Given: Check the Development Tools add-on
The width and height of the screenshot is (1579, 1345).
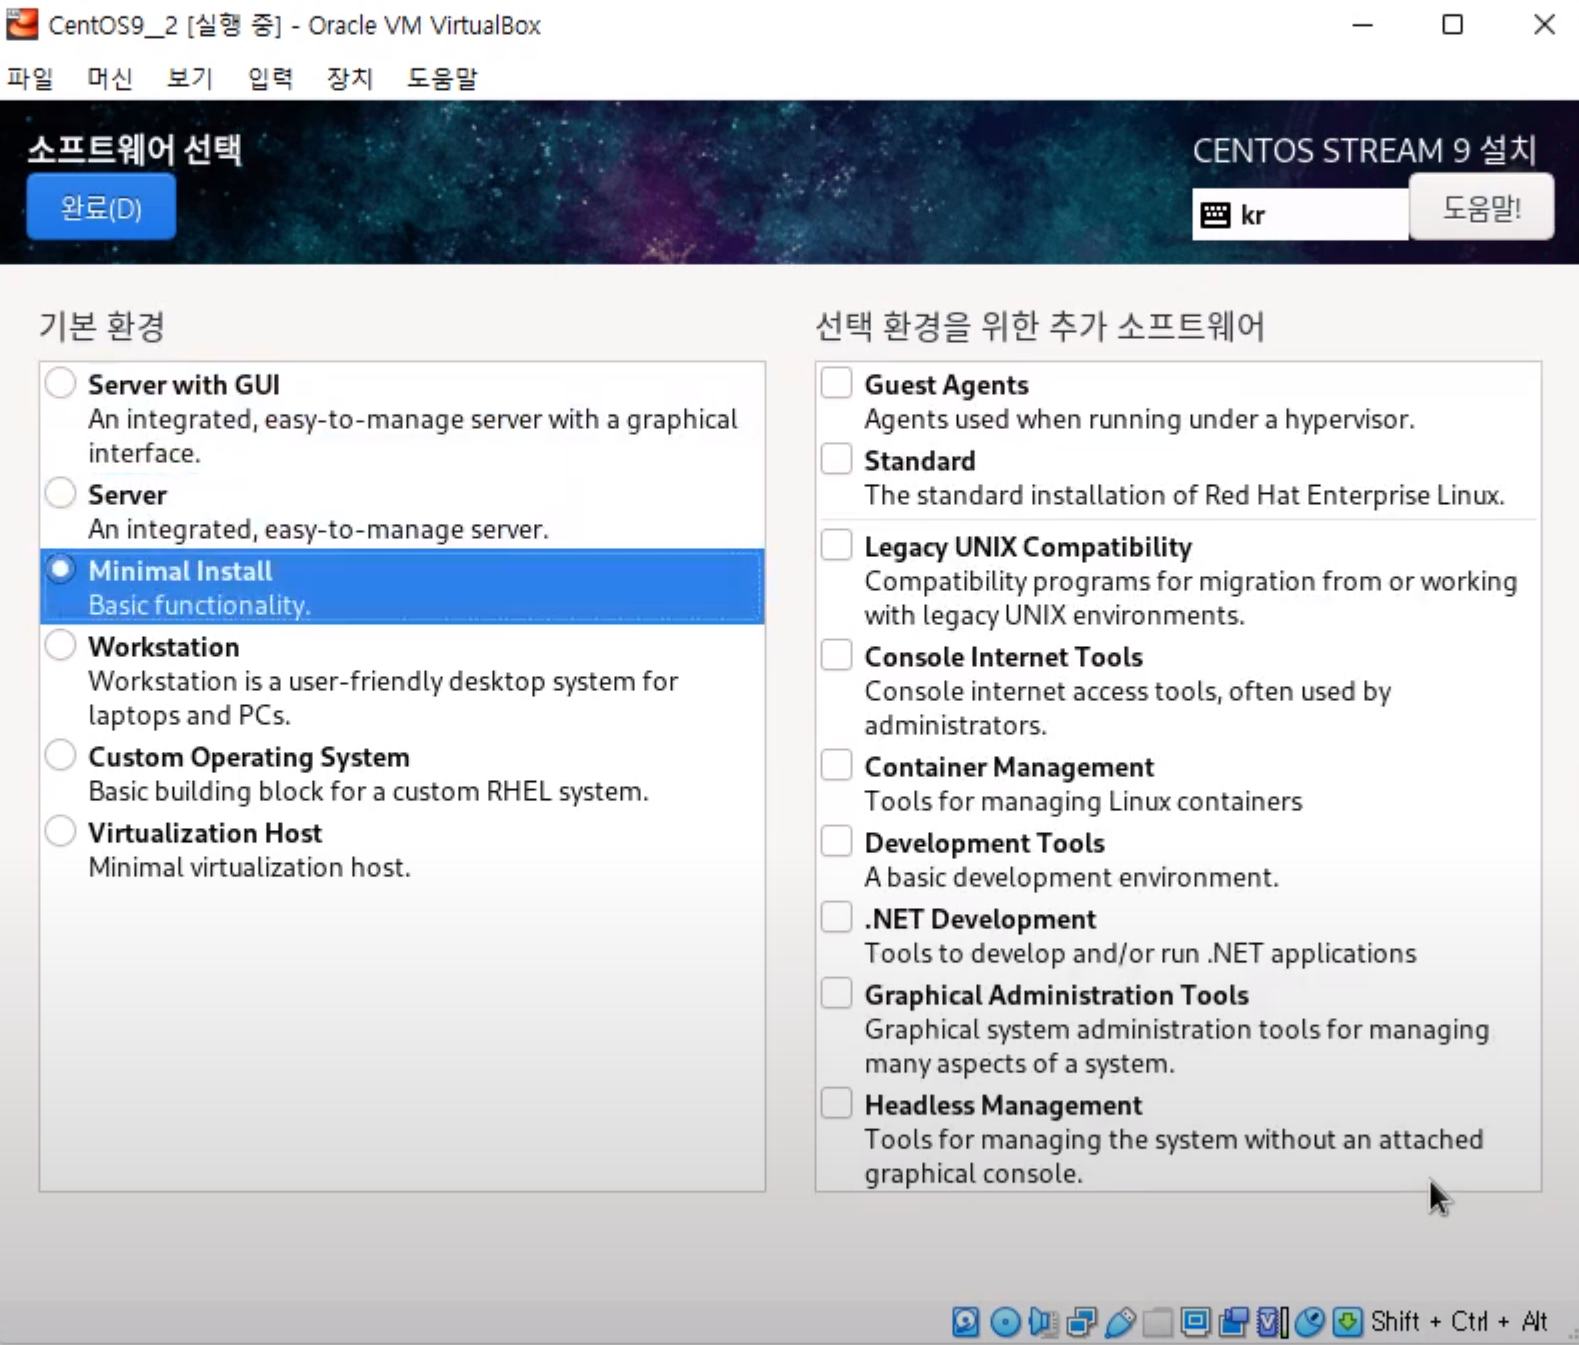Looking at the screenshot, I should [x=836, y=841].
